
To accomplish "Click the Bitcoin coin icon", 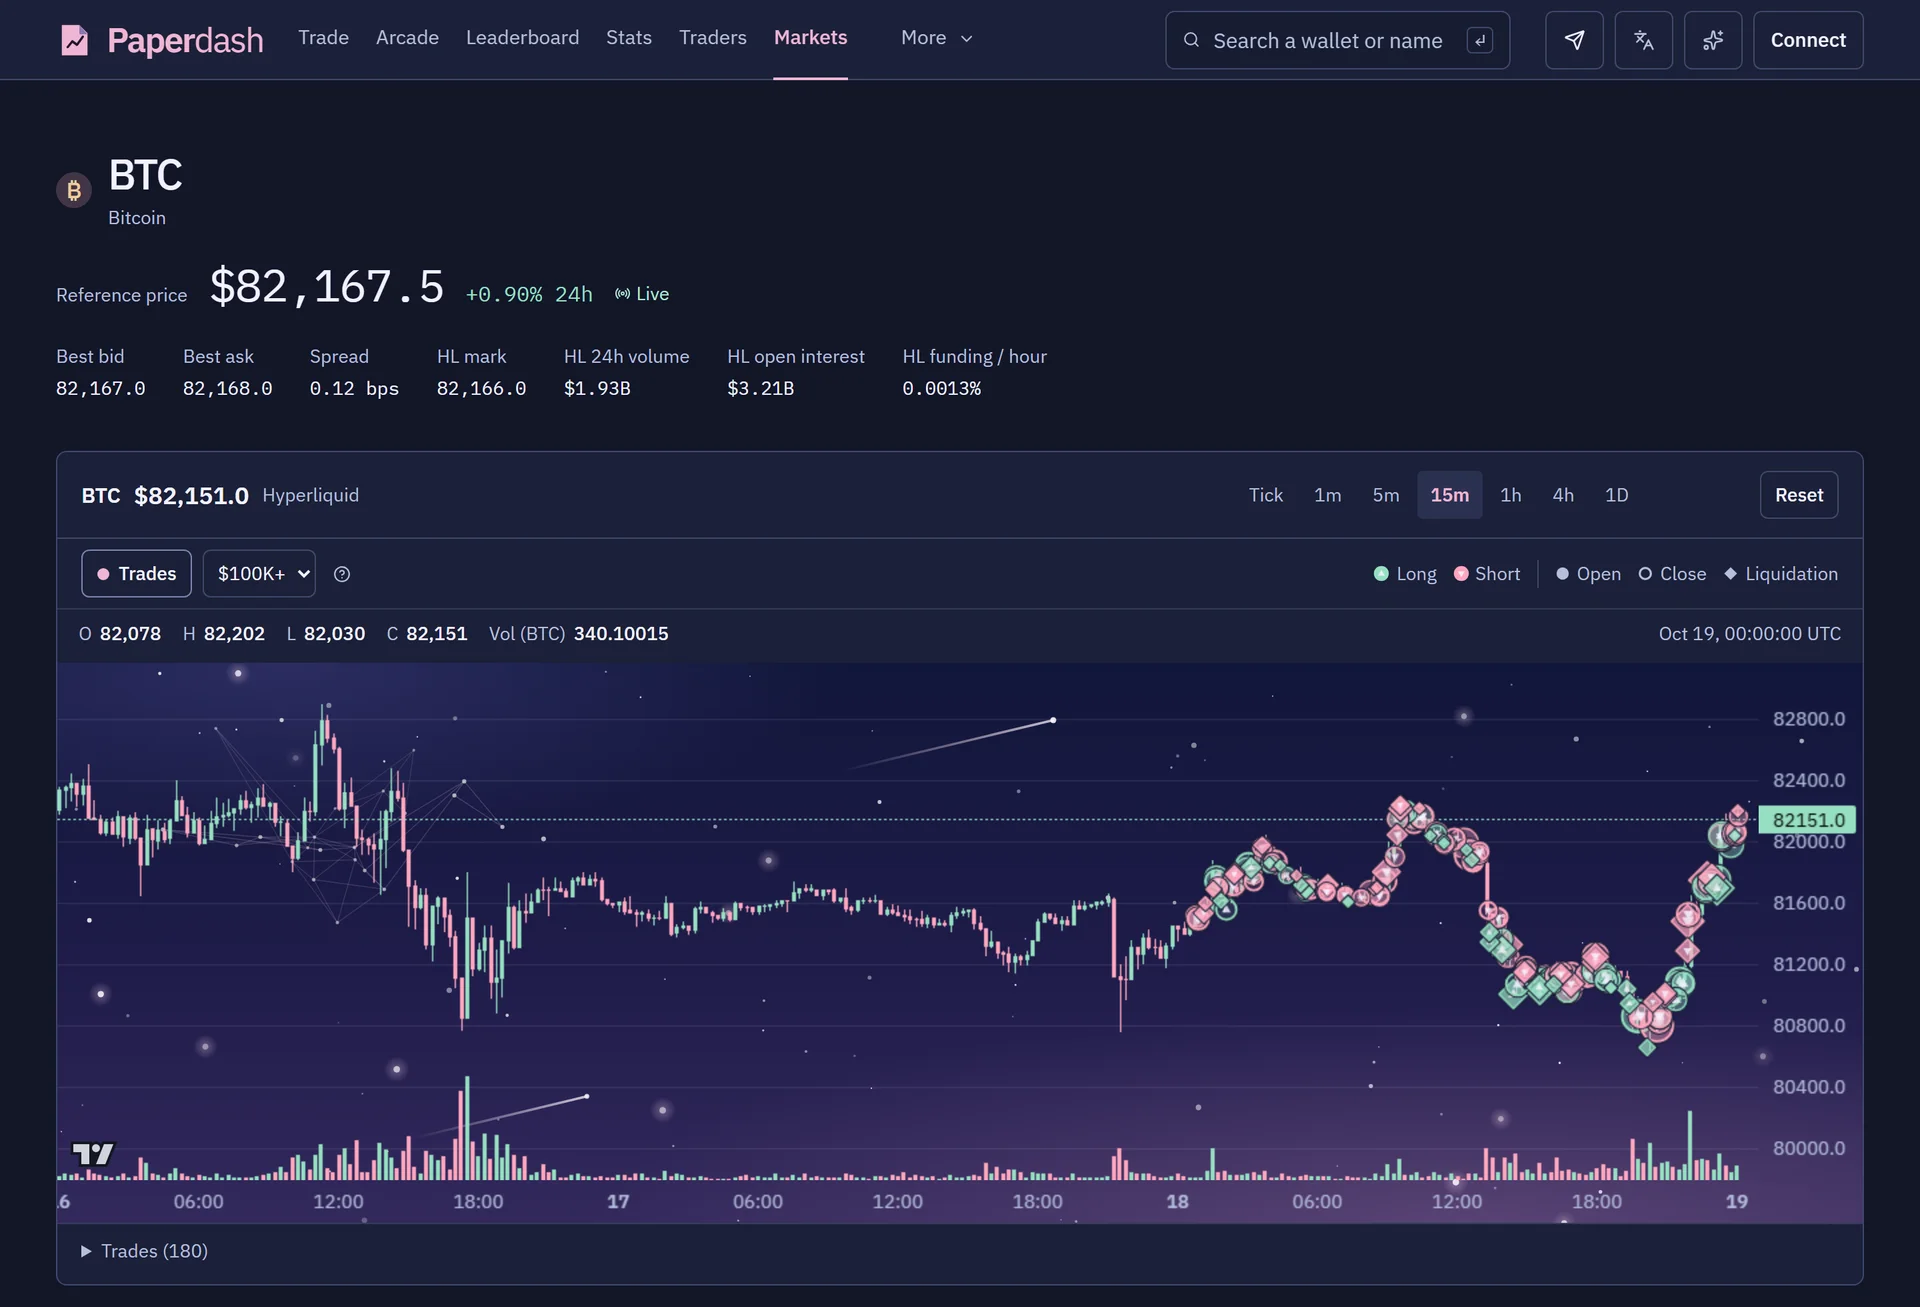I will click(x=74, y=190).
